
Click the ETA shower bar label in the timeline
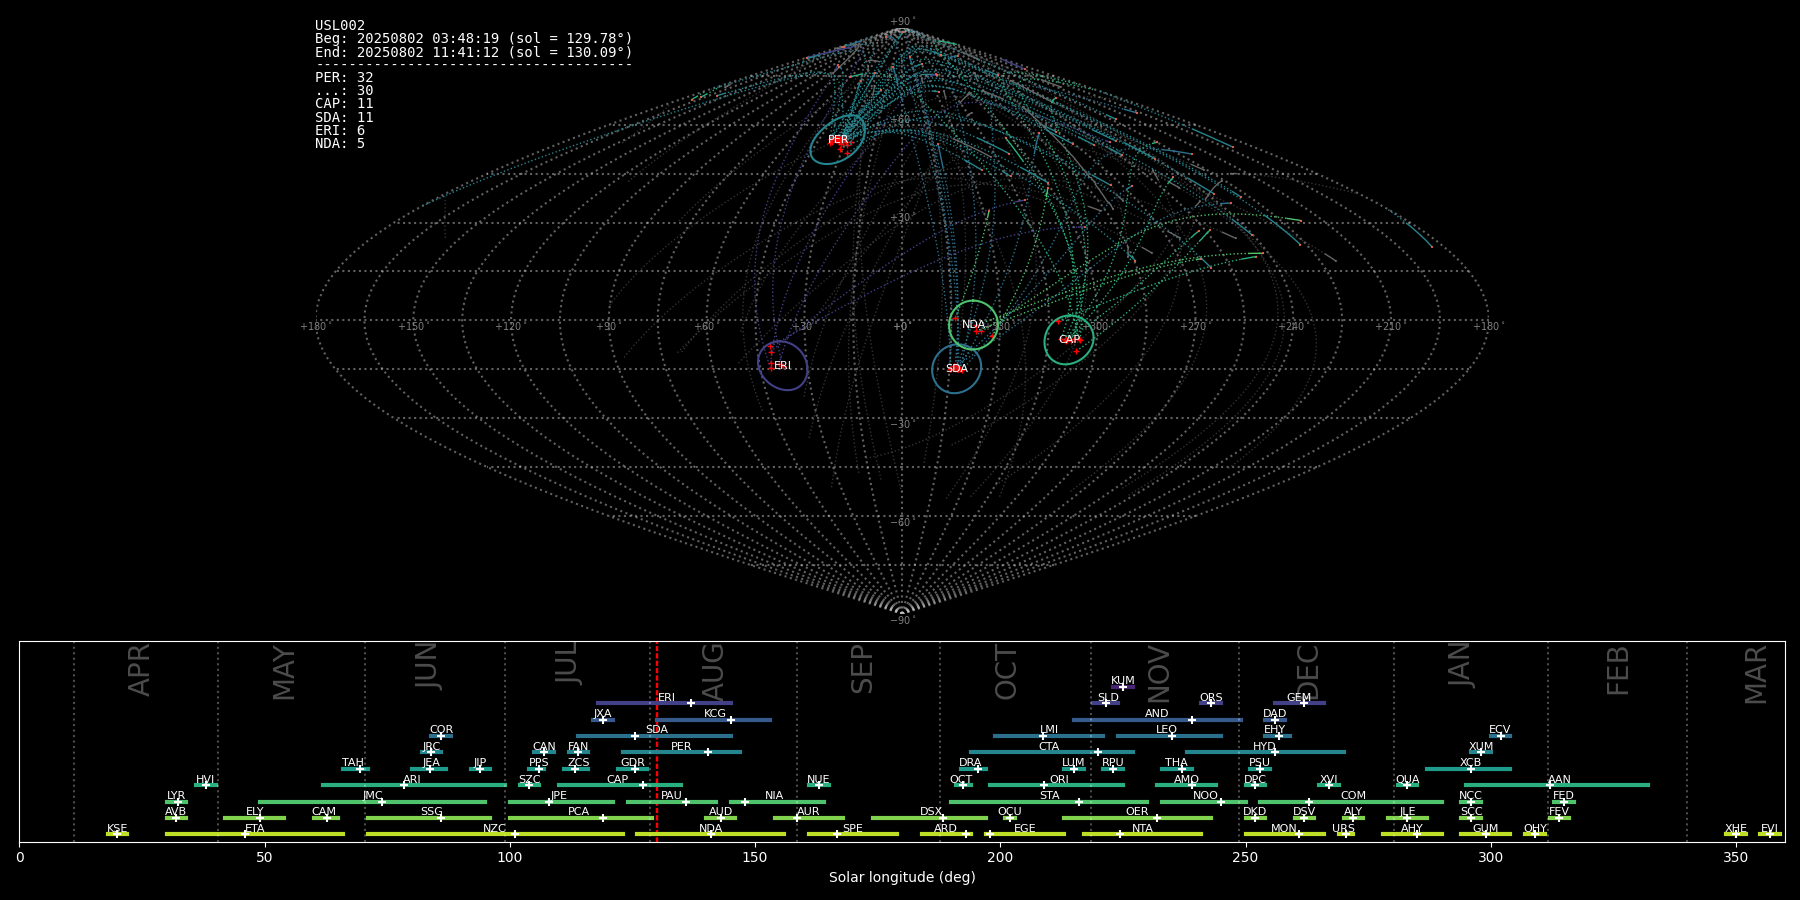click(255, 829)
